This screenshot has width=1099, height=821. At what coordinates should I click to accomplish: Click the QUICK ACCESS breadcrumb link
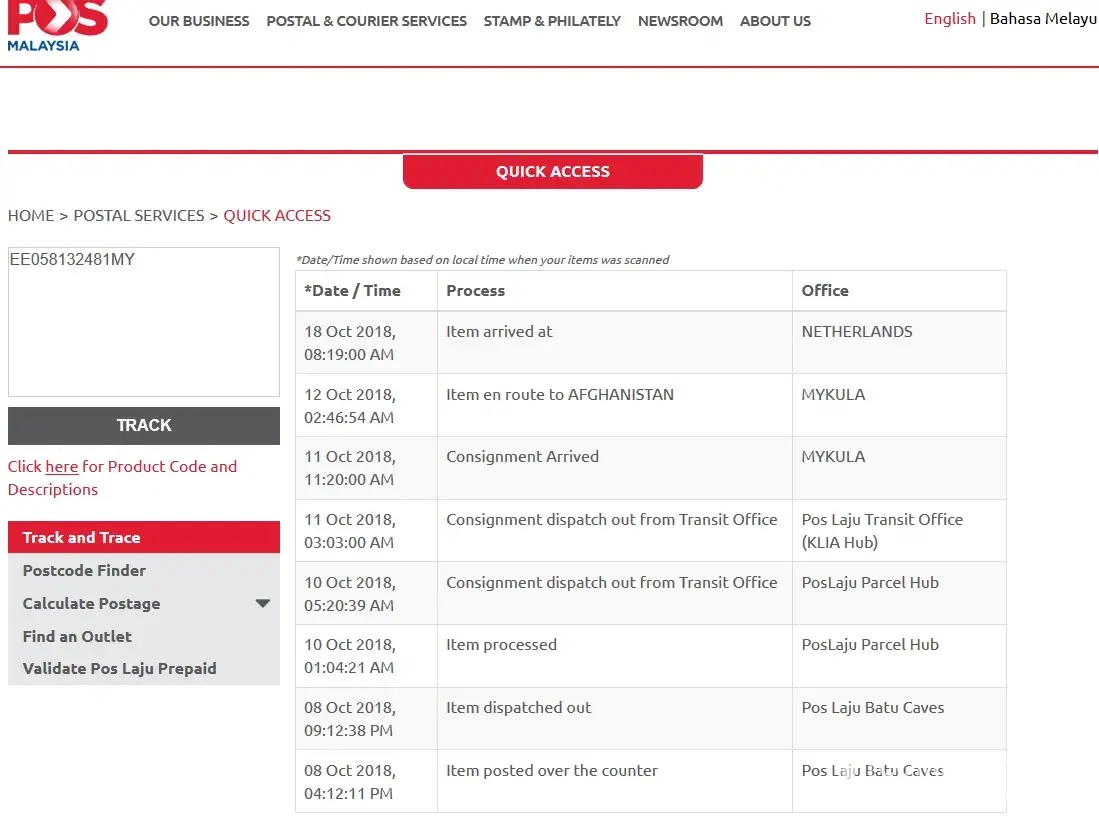click(x=277, y=215)
